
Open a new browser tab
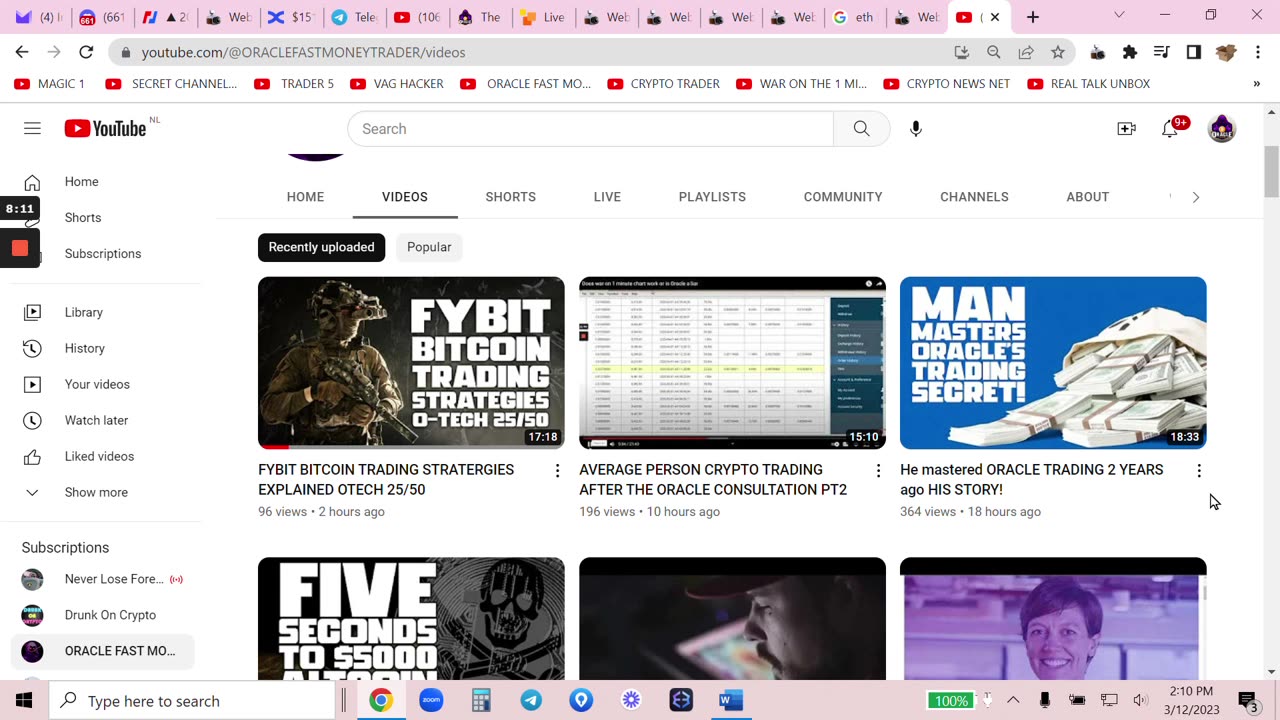(1033, 17)
